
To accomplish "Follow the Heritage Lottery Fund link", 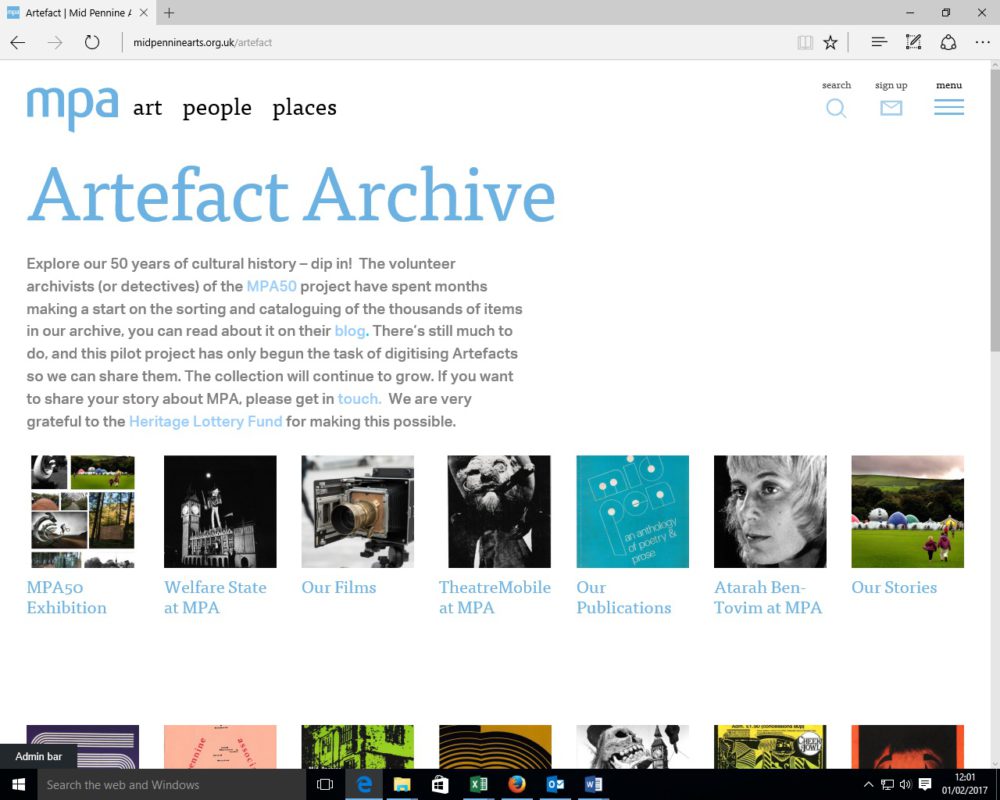I will pos(205,422).
